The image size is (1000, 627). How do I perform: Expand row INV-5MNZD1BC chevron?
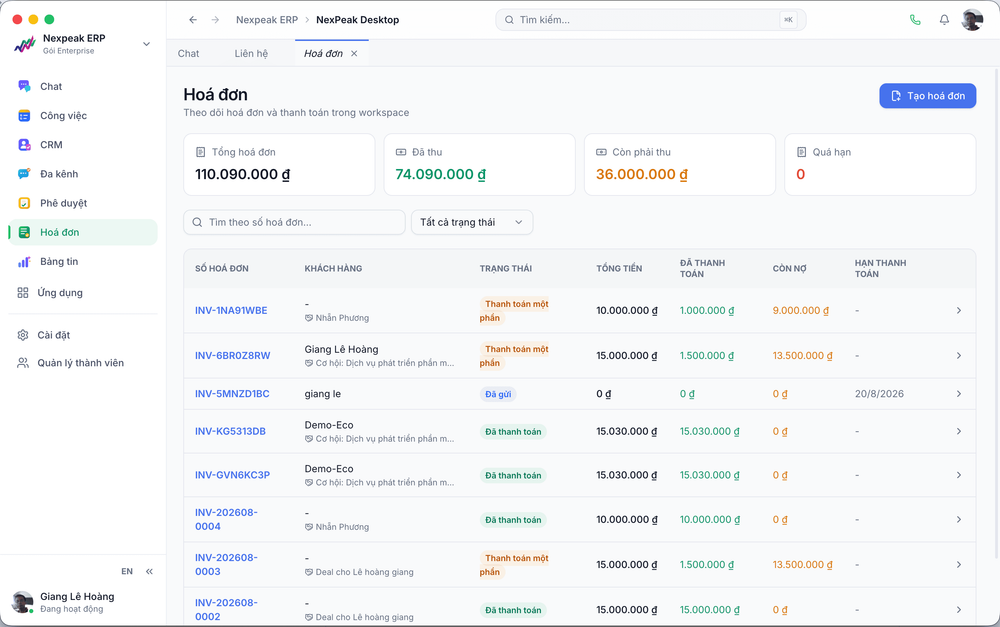[959, 394]
